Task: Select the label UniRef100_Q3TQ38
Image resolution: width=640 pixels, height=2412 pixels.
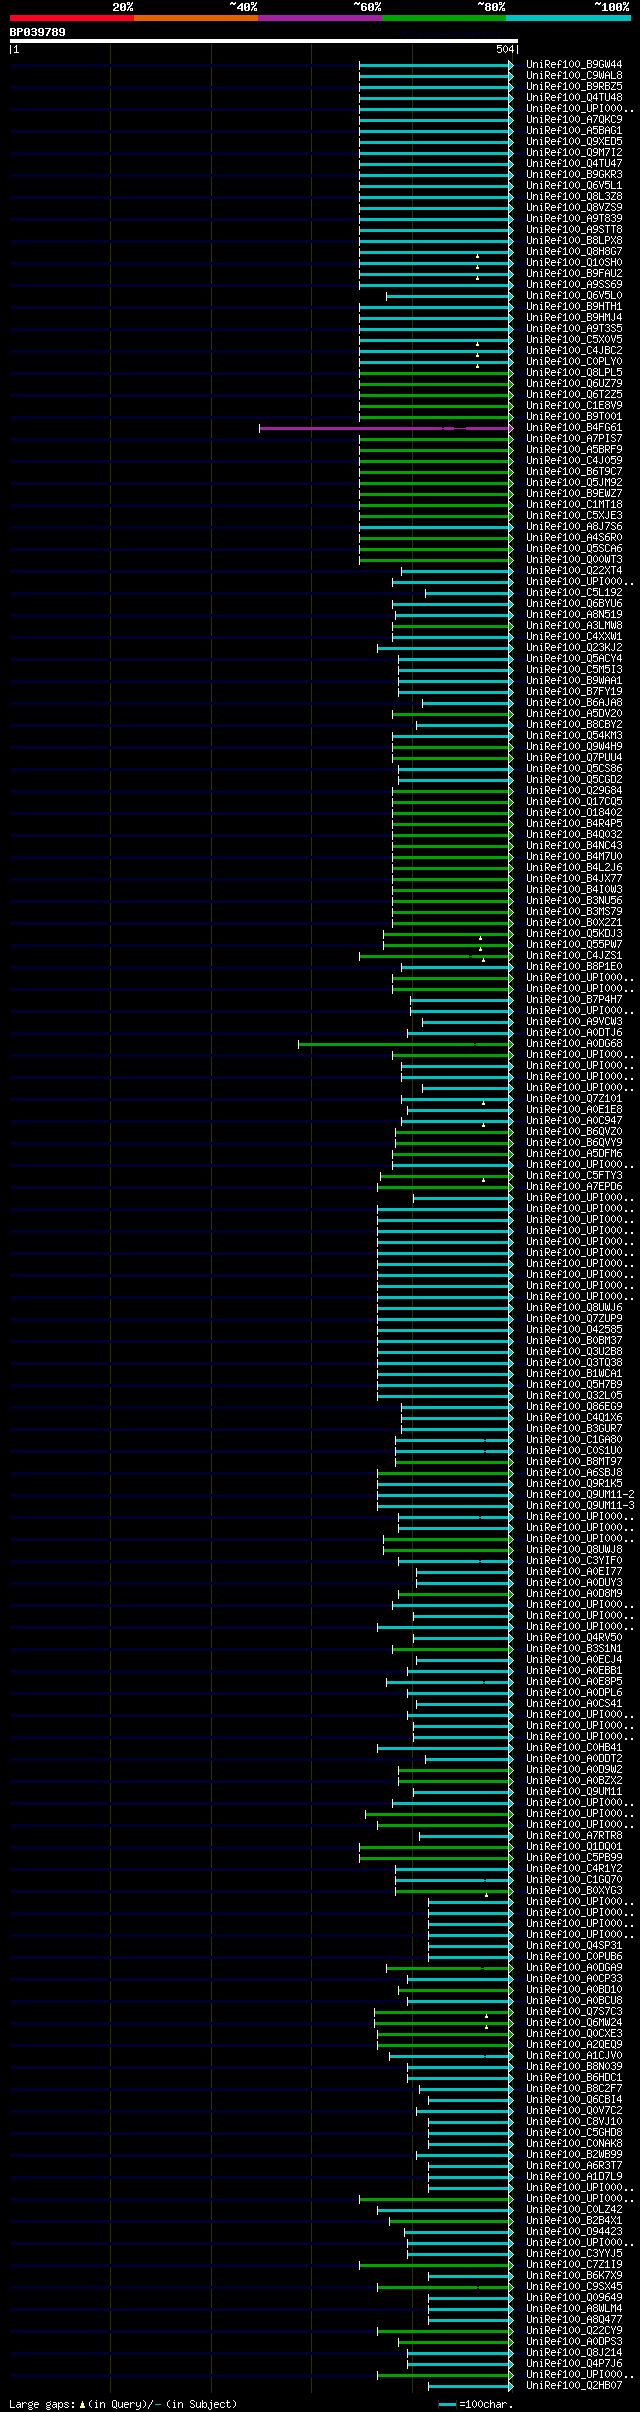Action: pos(574,1363)
